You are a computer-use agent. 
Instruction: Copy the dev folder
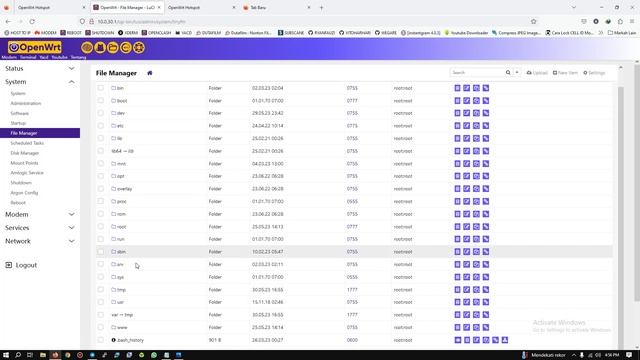click(x=476, y=113)
